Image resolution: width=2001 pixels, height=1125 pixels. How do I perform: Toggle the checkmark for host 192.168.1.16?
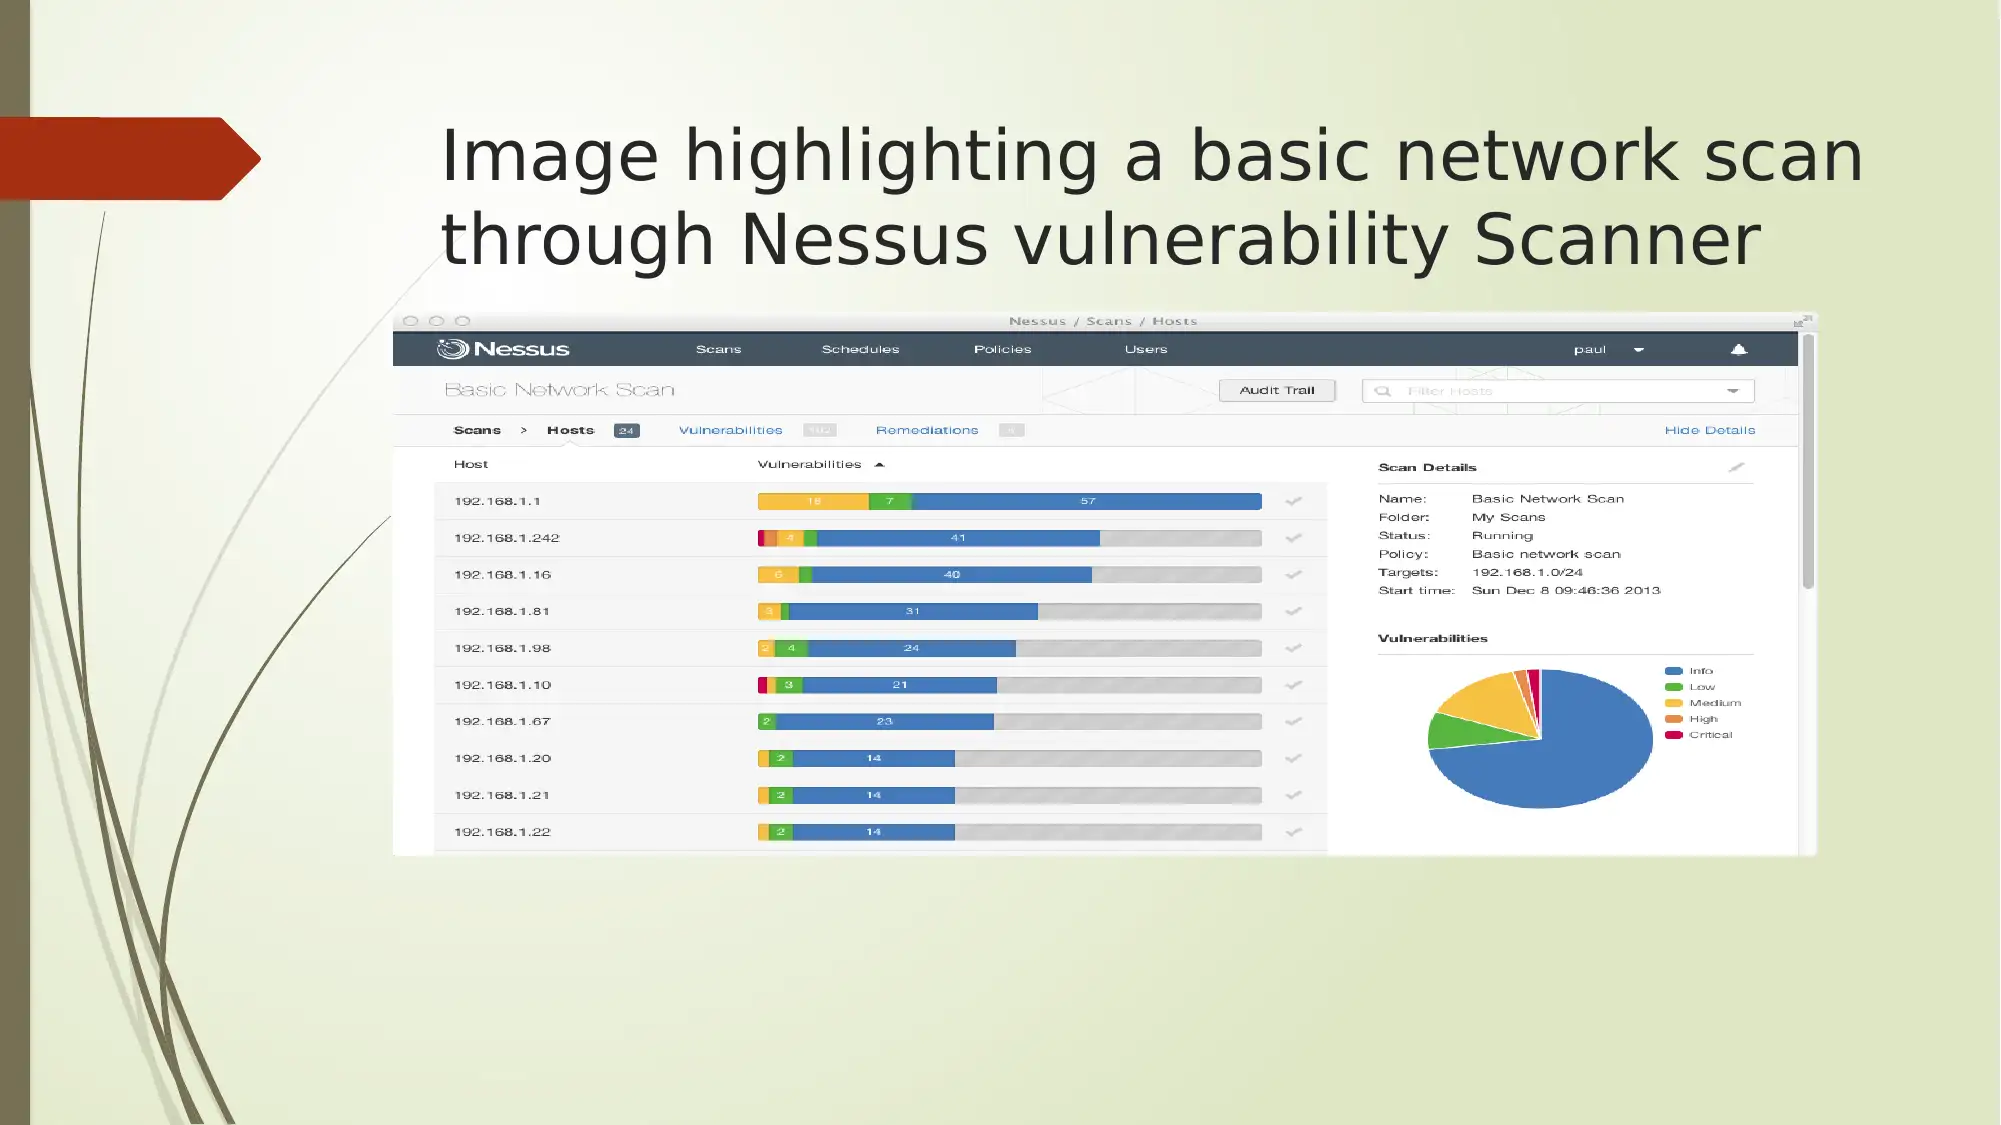point(1292,574)
